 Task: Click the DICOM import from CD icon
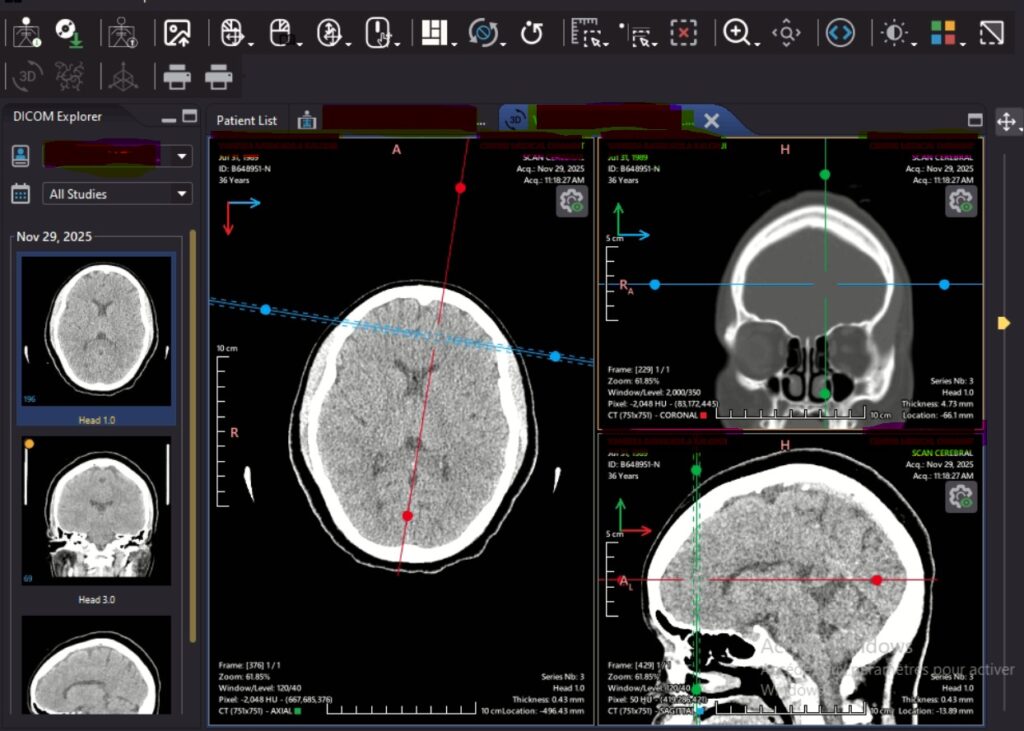click(x=68, y=33)
